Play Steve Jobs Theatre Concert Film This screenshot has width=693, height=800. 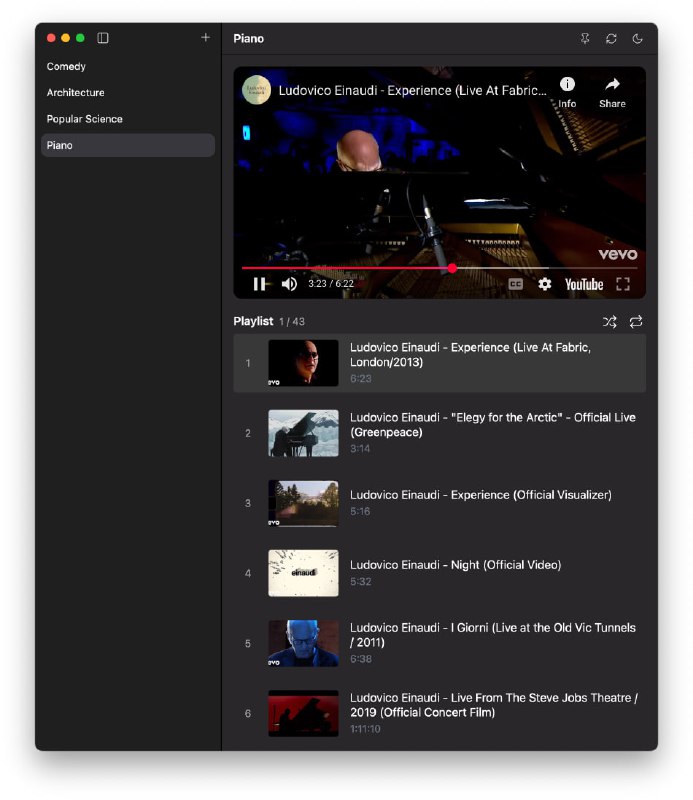pos(439,713)
